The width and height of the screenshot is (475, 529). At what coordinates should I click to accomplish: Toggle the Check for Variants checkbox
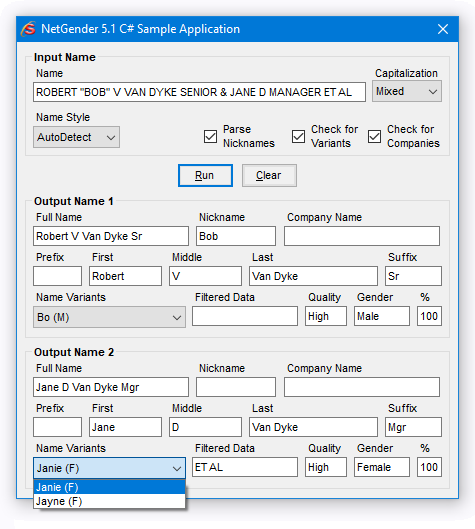298,137
